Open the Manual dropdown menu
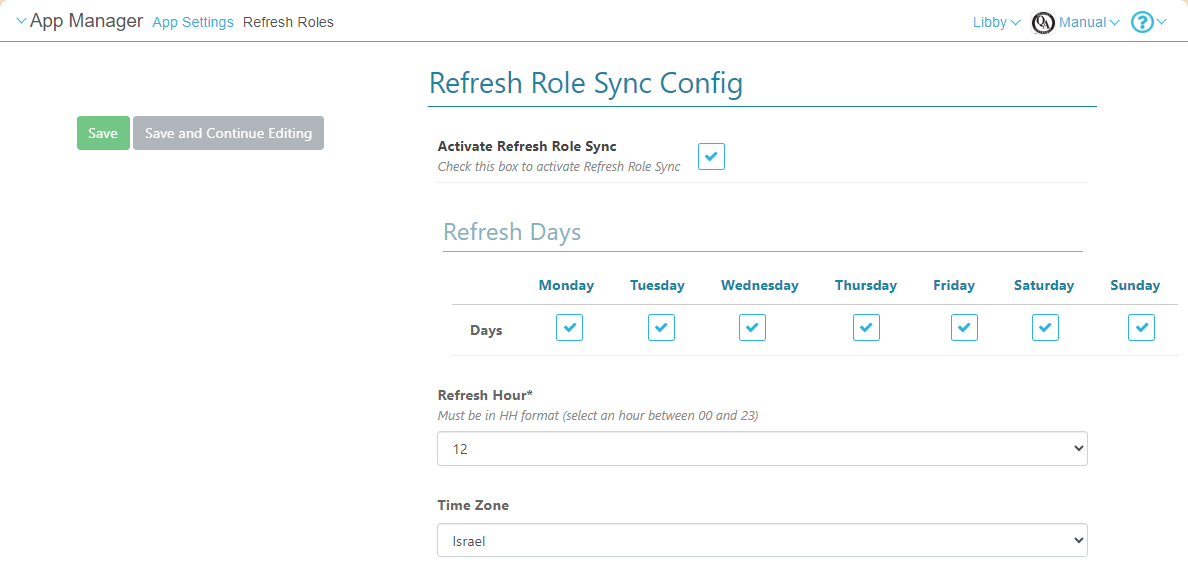This screenshot has width=1188, height=573. coord(1088,22)
